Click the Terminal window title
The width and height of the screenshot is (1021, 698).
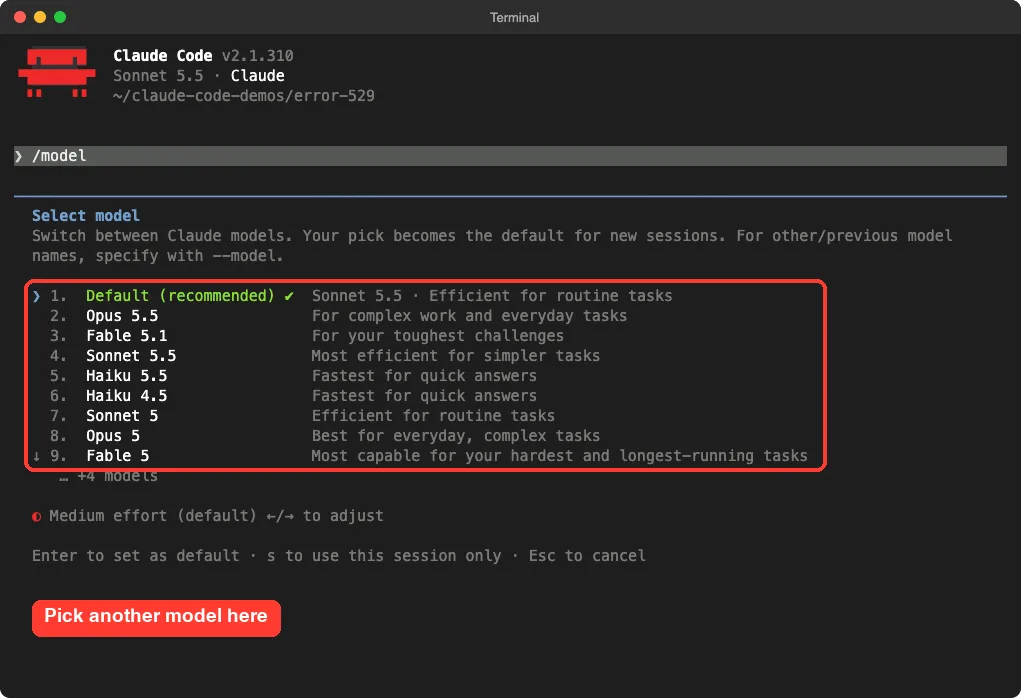(x=514, y=18)
